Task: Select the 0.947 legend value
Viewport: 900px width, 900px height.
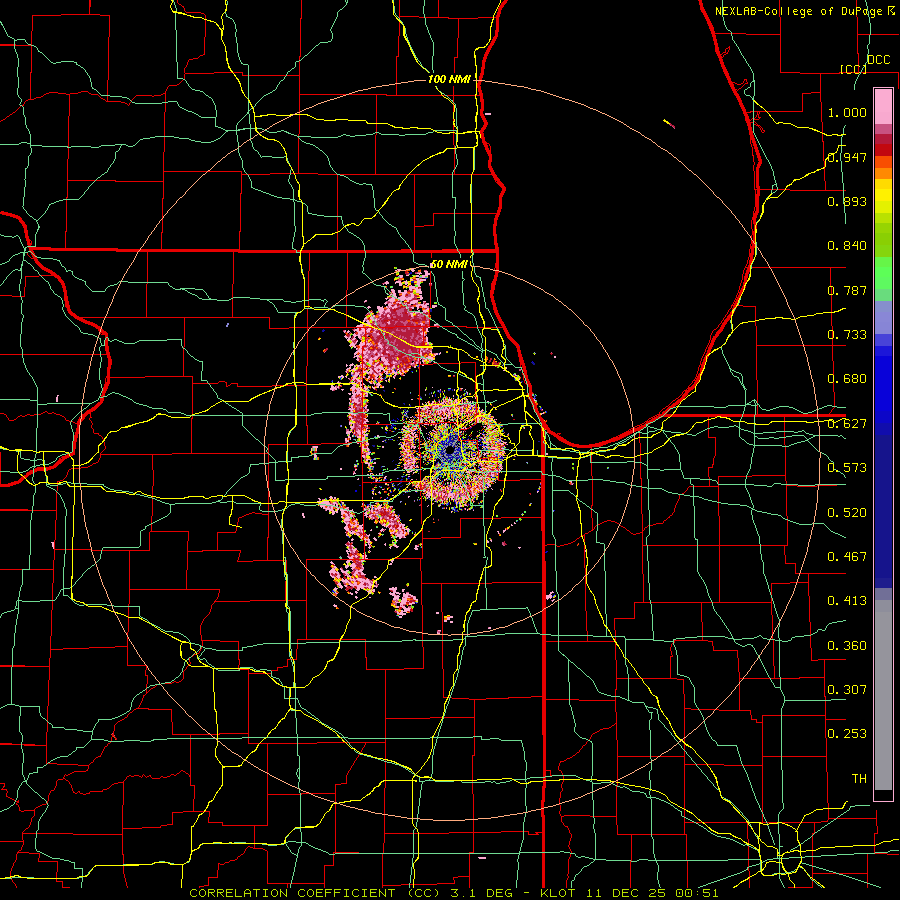Action: click(847, 157)
